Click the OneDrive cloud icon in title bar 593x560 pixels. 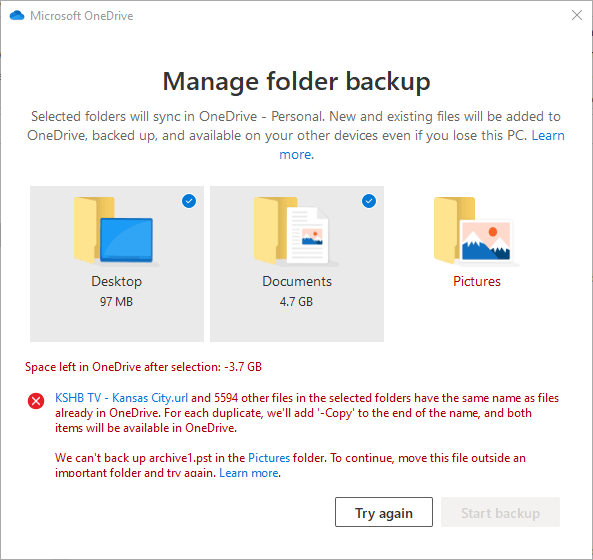pos(17,16)
